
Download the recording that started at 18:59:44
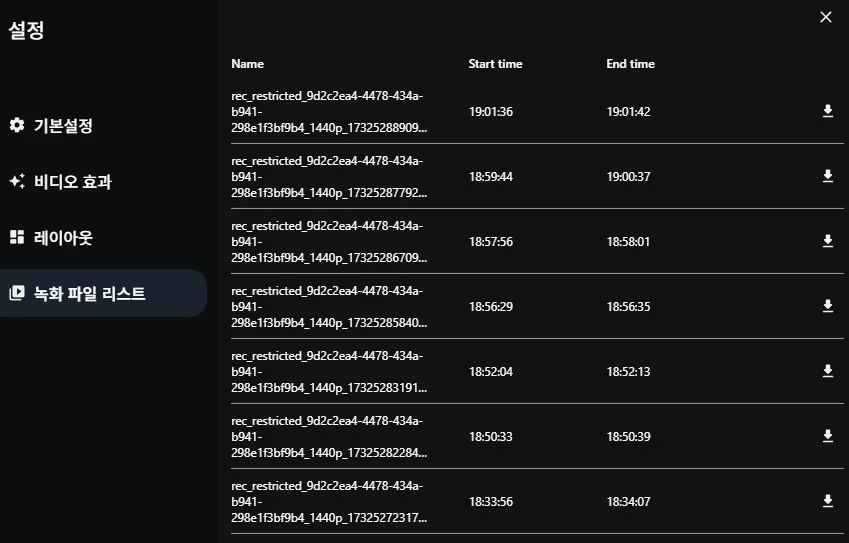(x=827, y=176)
